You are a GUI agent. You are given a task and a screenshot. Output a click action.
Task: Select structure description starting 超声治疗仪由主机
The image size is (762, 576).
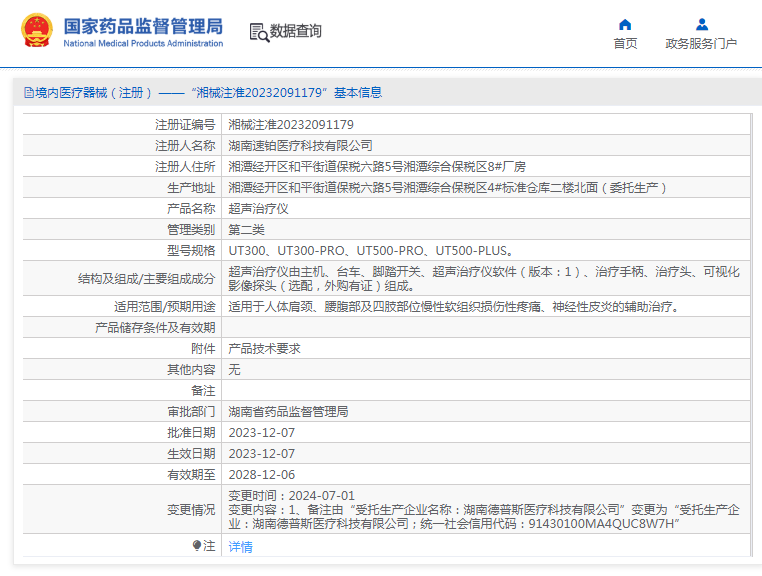(484, 279)
